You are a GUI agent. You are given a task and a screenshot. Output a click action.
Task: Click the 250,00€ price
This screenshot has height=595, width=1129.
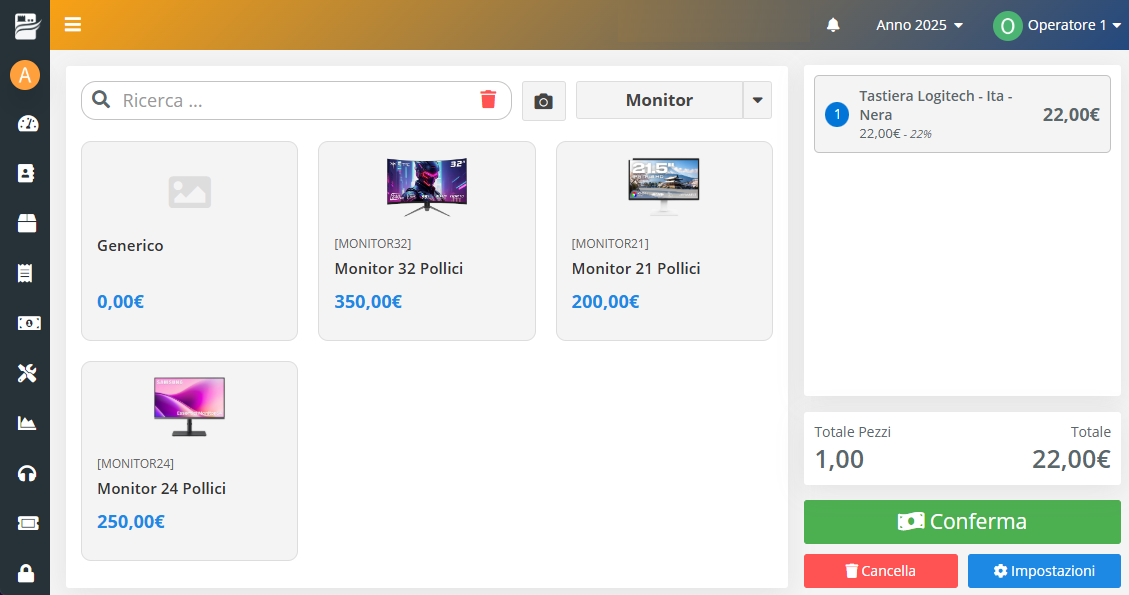click(x=131, y=522)
